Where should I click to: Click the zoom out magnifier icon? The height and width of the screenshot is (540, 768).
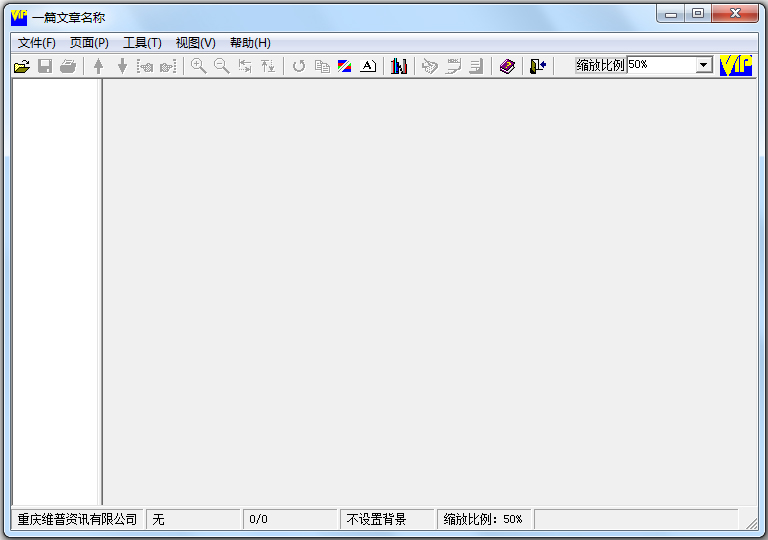[222, 66]
